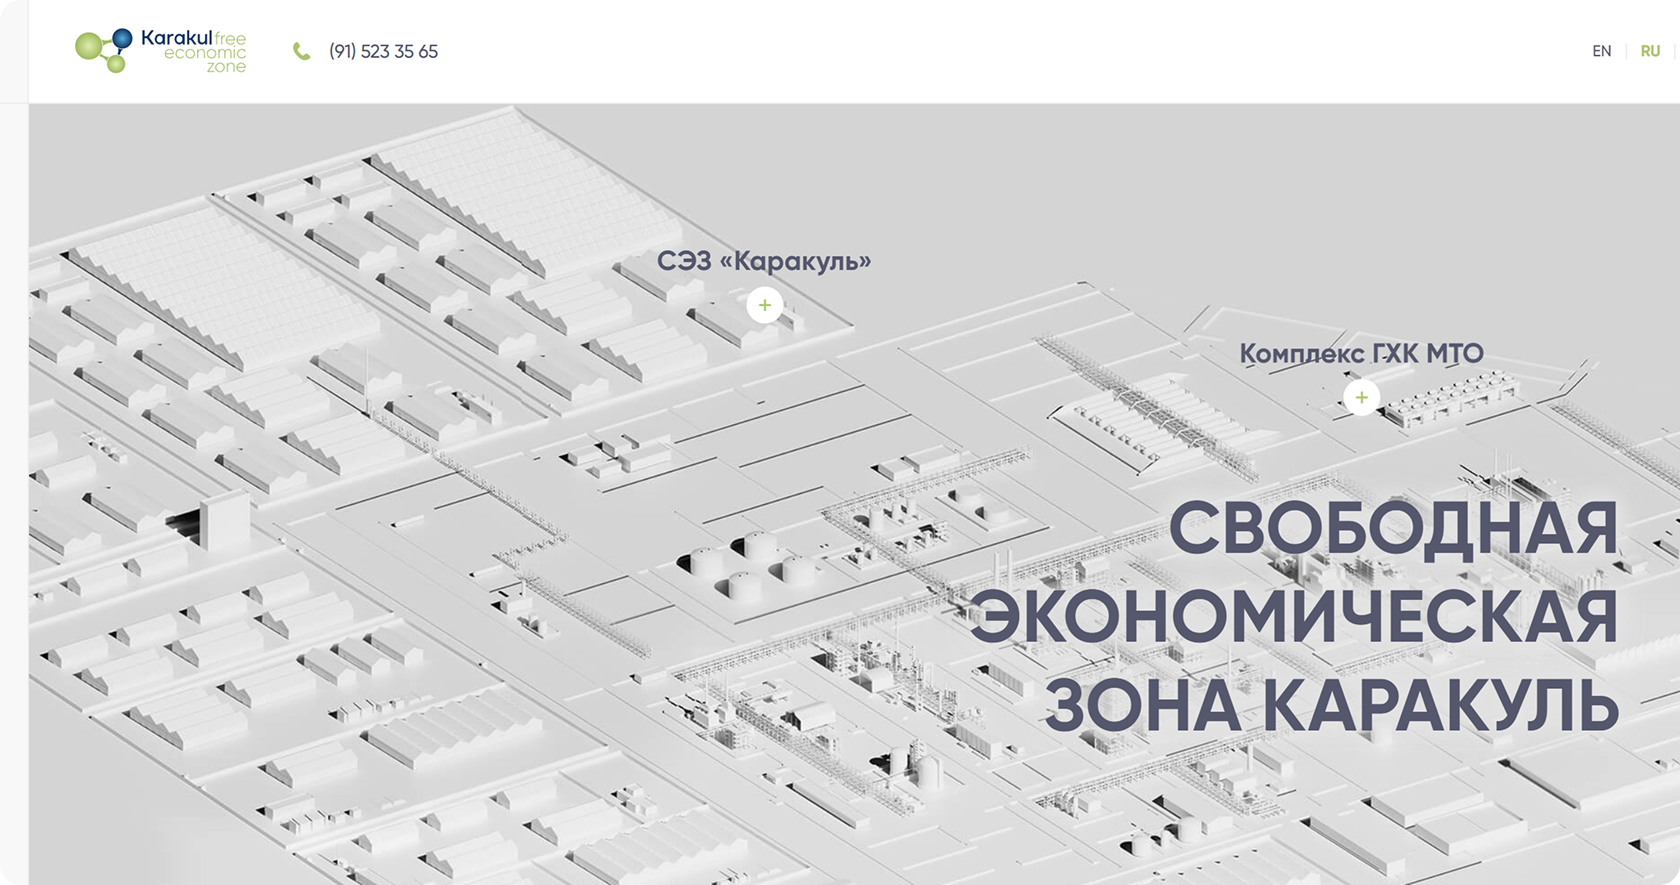Viewport: 1680px width, 885px height.
Task: Click the green phone handset icon
Action: [301, 51]
